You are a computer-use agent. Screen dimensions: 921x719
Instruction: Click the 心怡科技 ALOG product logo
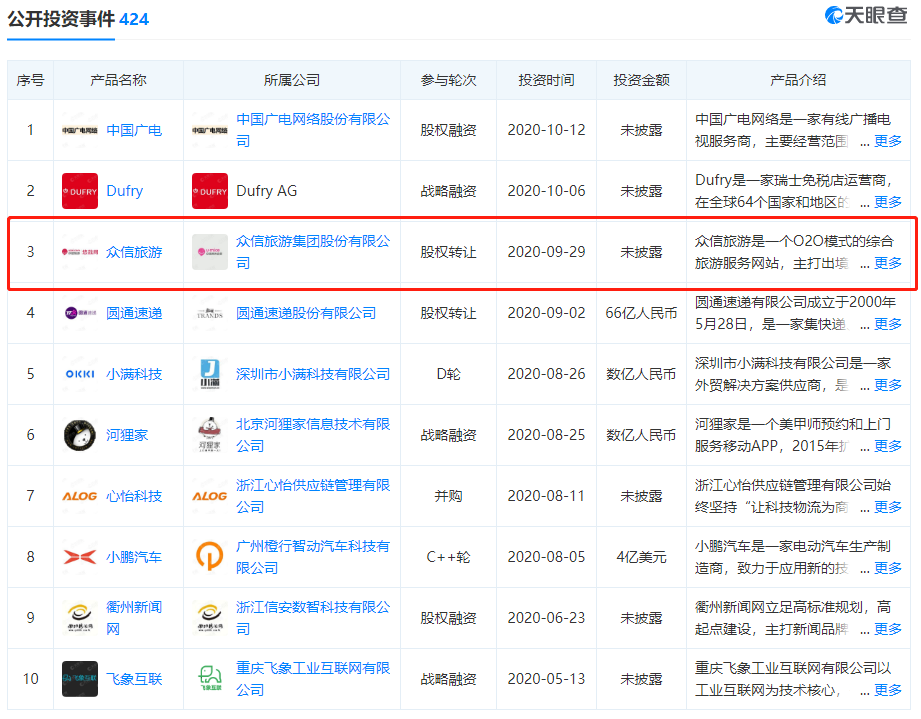(80, 496)
